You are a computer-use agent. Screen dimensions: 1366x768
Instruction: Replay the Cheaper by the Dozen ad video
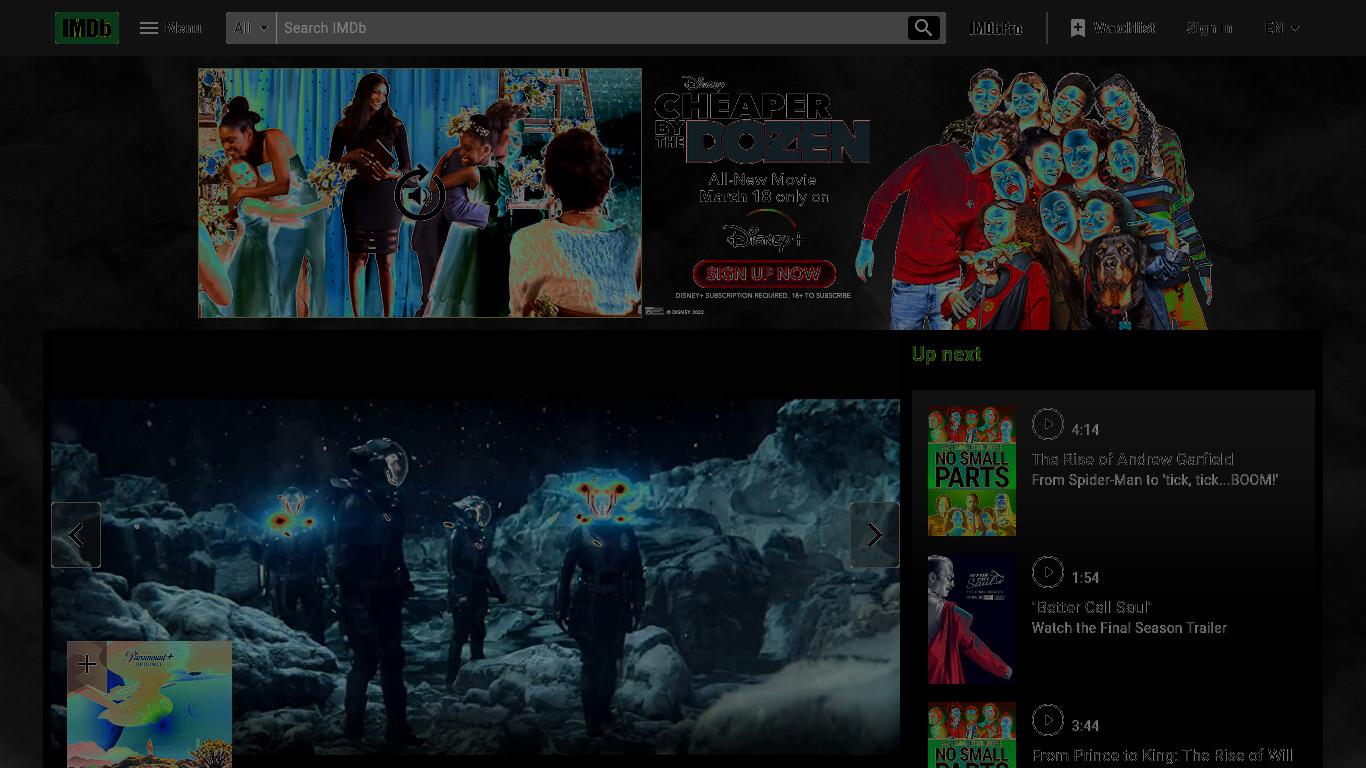tap(420, 193)
